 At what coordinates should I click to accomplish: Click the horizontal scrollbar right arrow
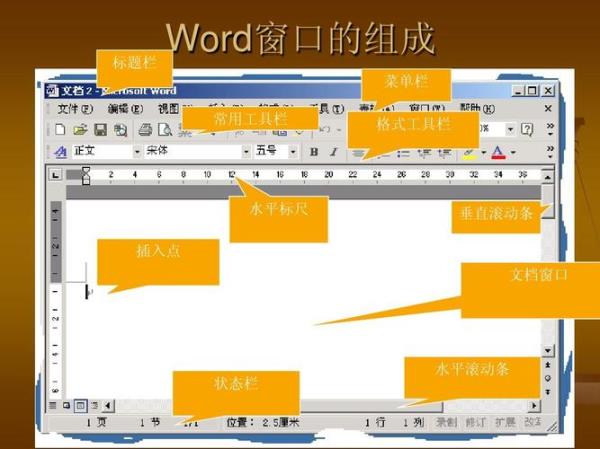point(534,405)
